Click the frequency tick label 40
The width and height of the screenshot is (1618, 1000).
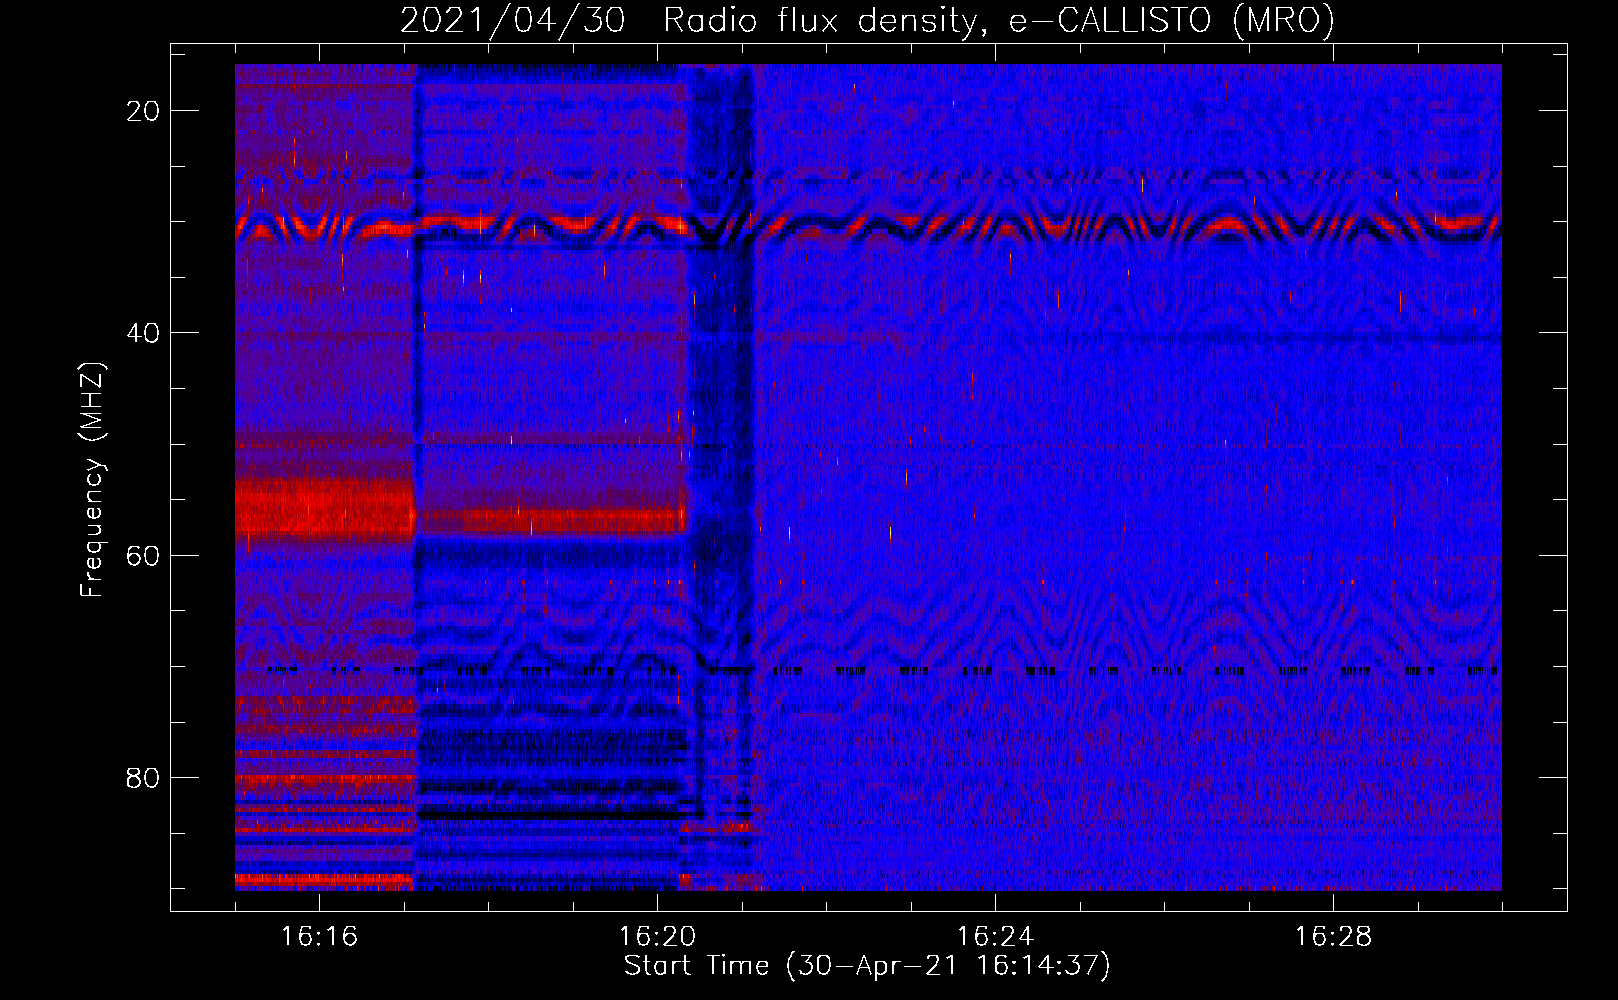tap(144, 333)
